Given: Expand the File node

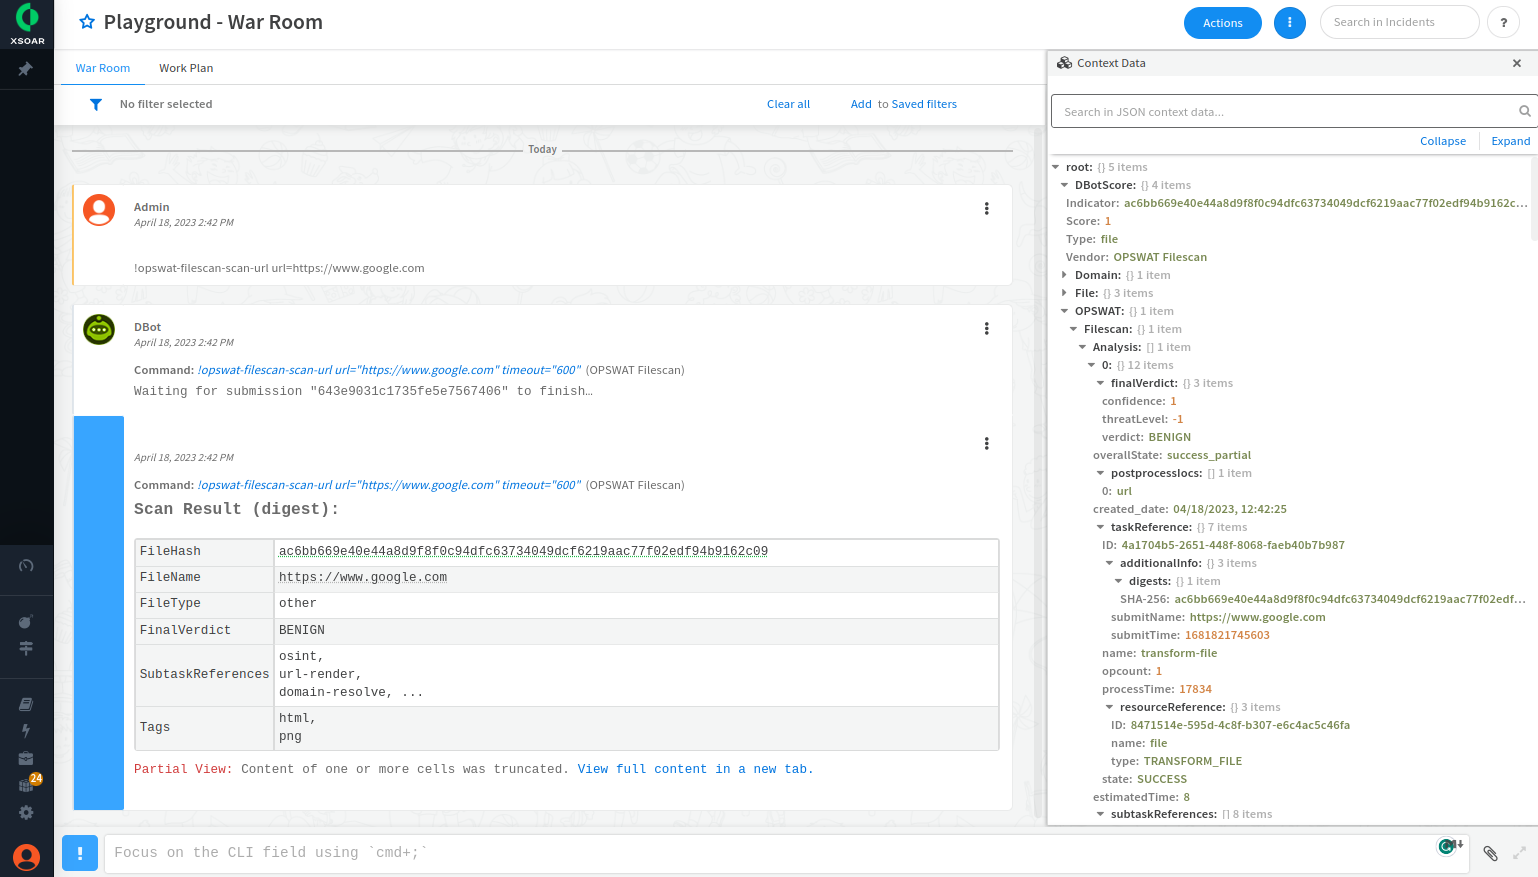Looking at the screenshot, I should coord(1065,293).
